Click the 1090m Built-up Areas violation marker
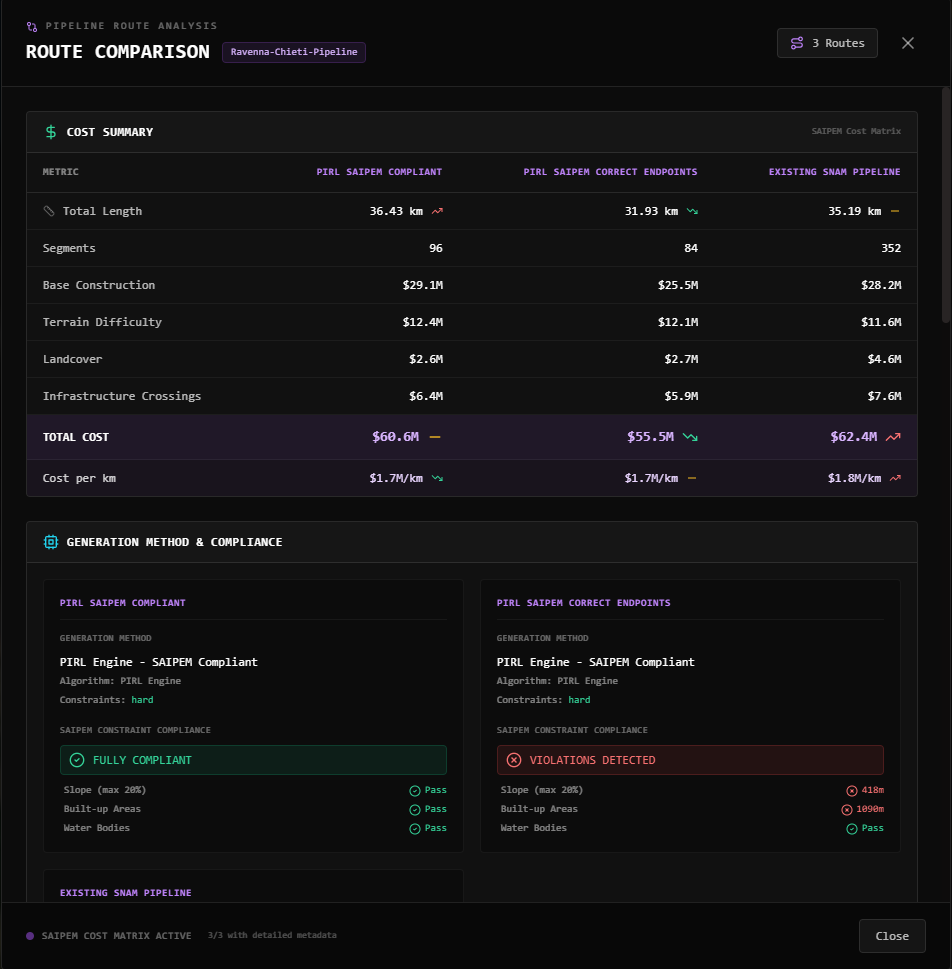Viewport: 952px width, 969px height. coord(864,809)
